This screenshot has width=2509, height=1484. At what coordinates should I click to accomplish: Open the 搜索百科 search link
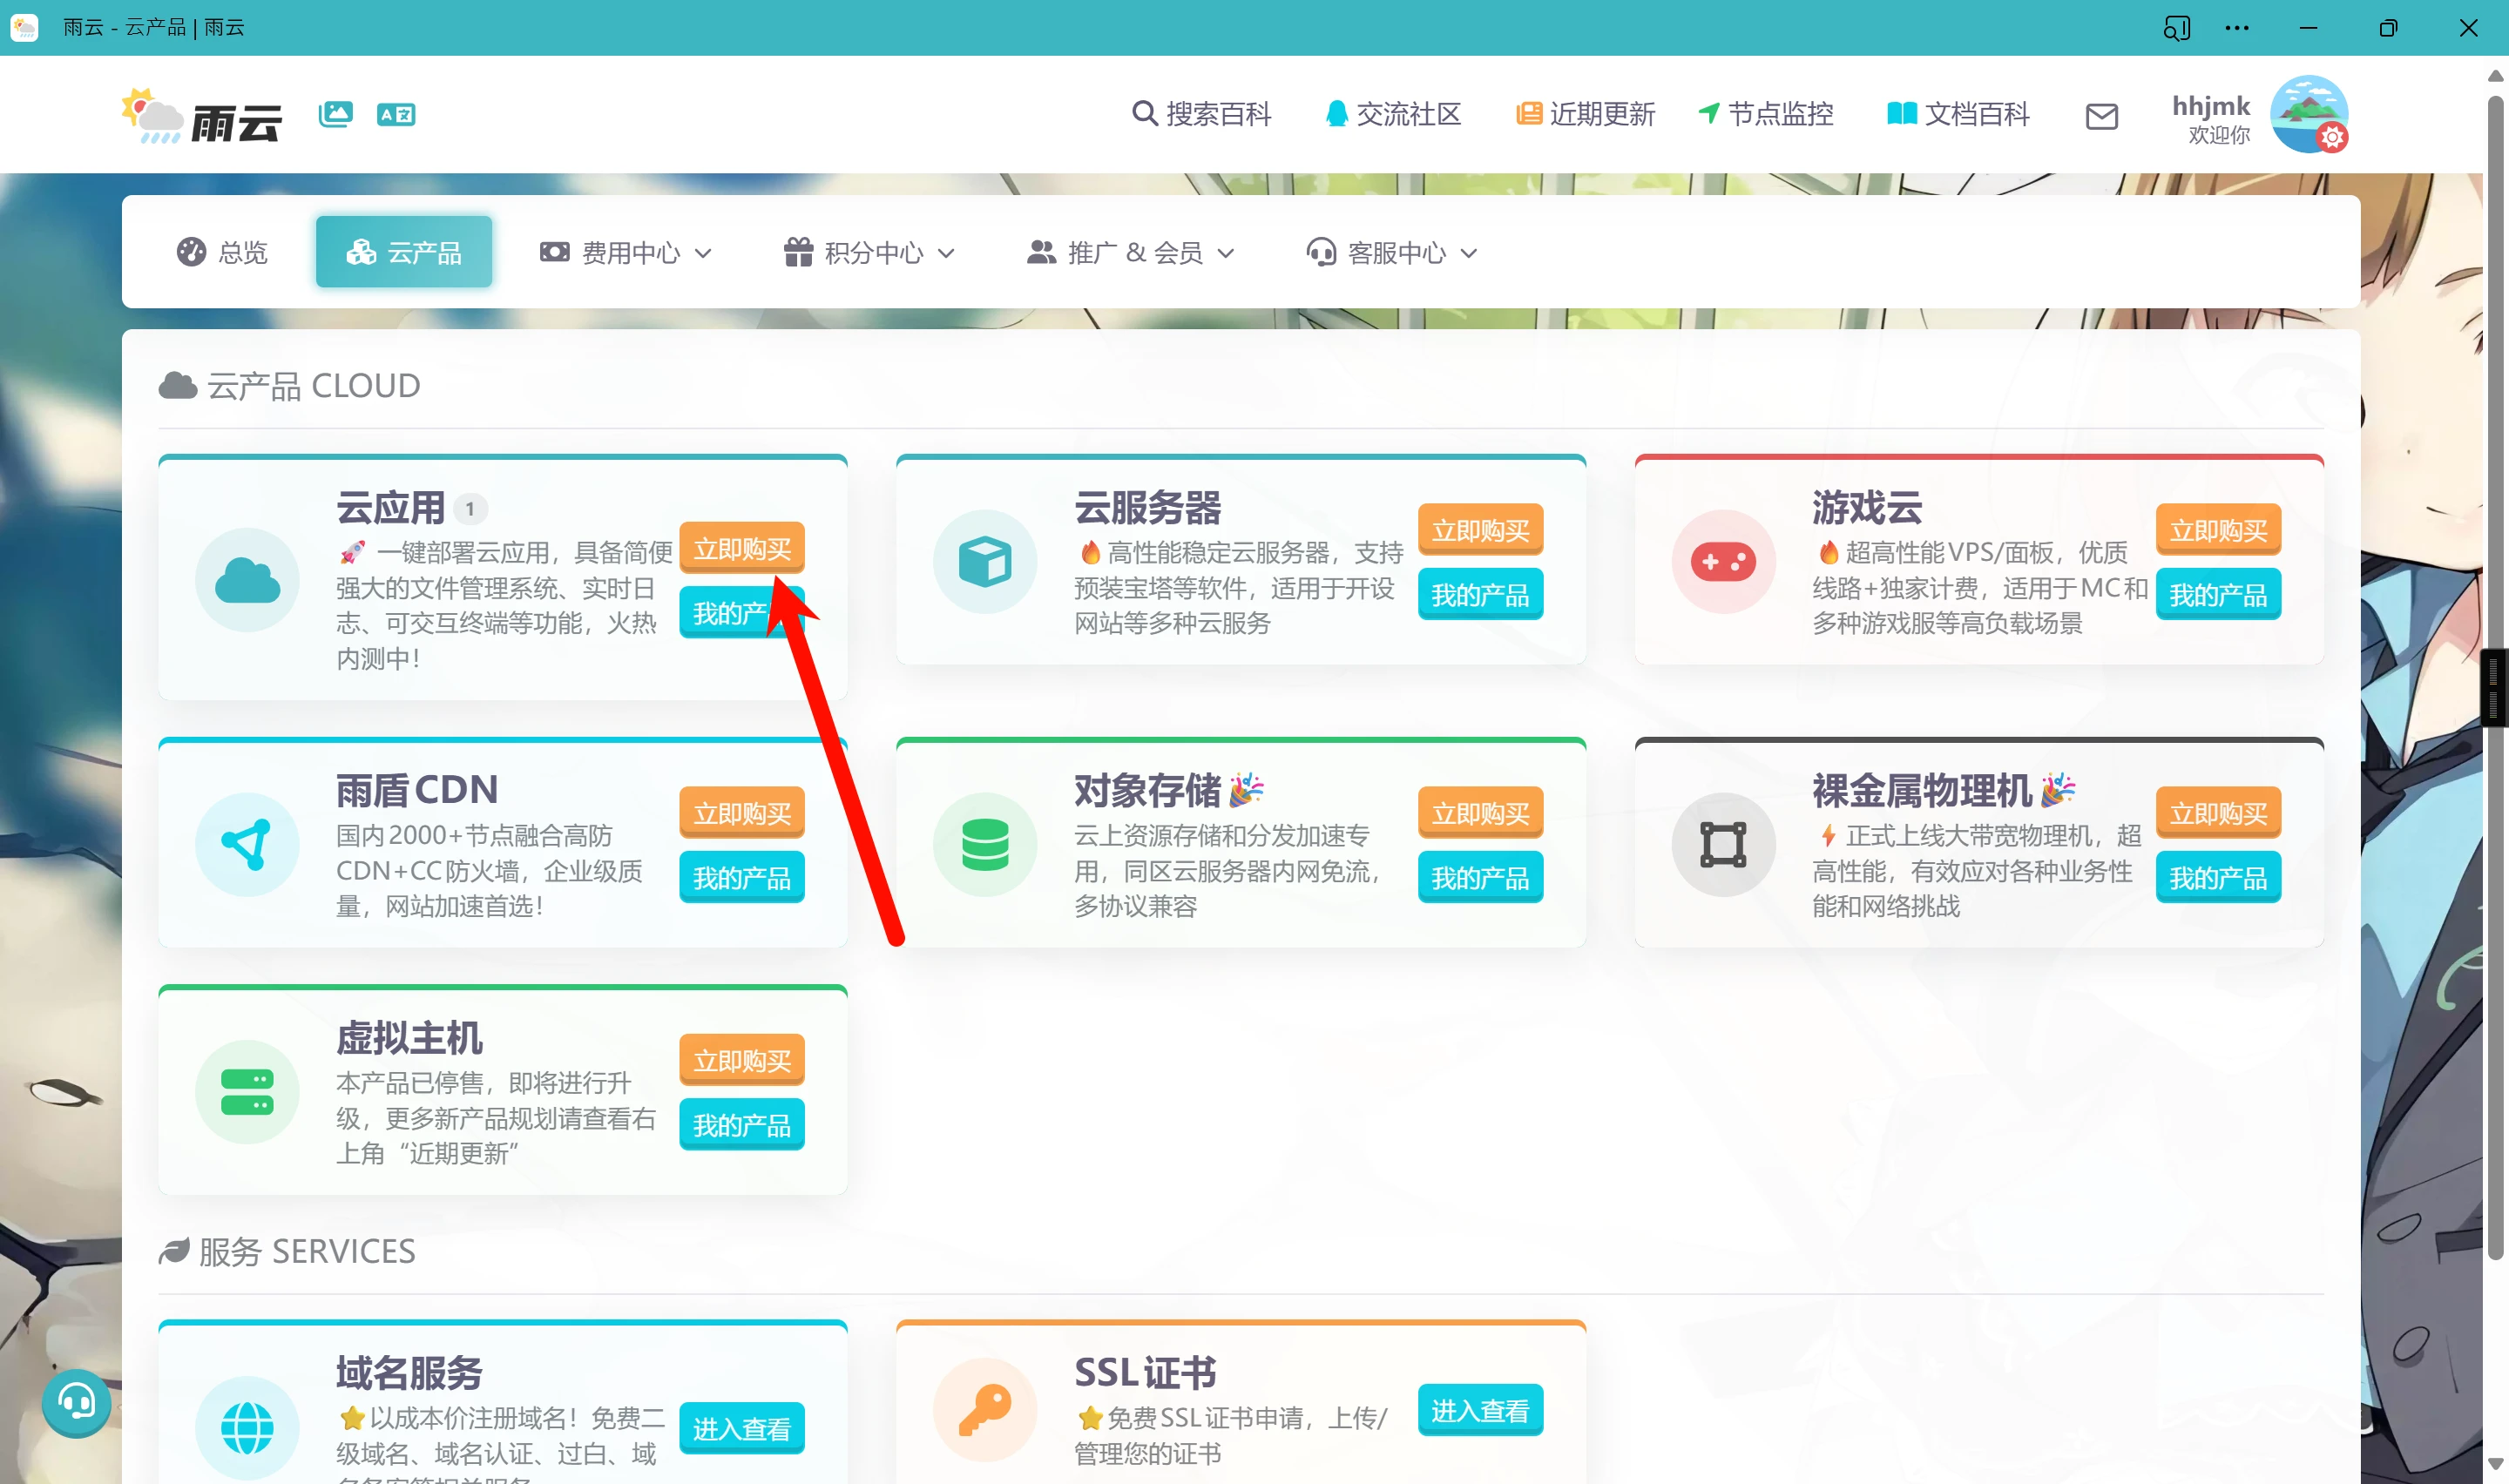(x=1201, y=114)
